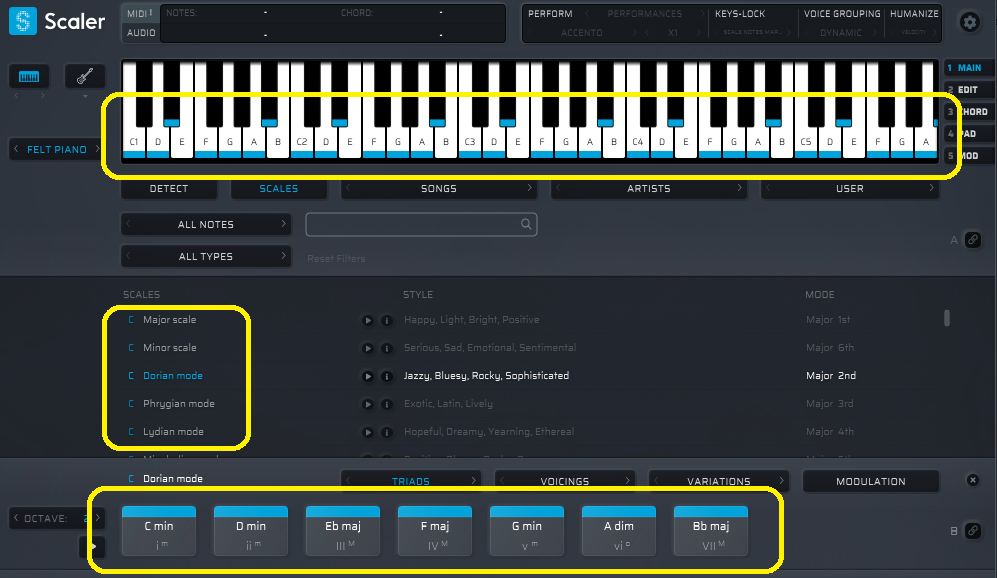997x578 pixels.
Task: Open the Scale Notes Map dropdown
Action: (752, 32)
